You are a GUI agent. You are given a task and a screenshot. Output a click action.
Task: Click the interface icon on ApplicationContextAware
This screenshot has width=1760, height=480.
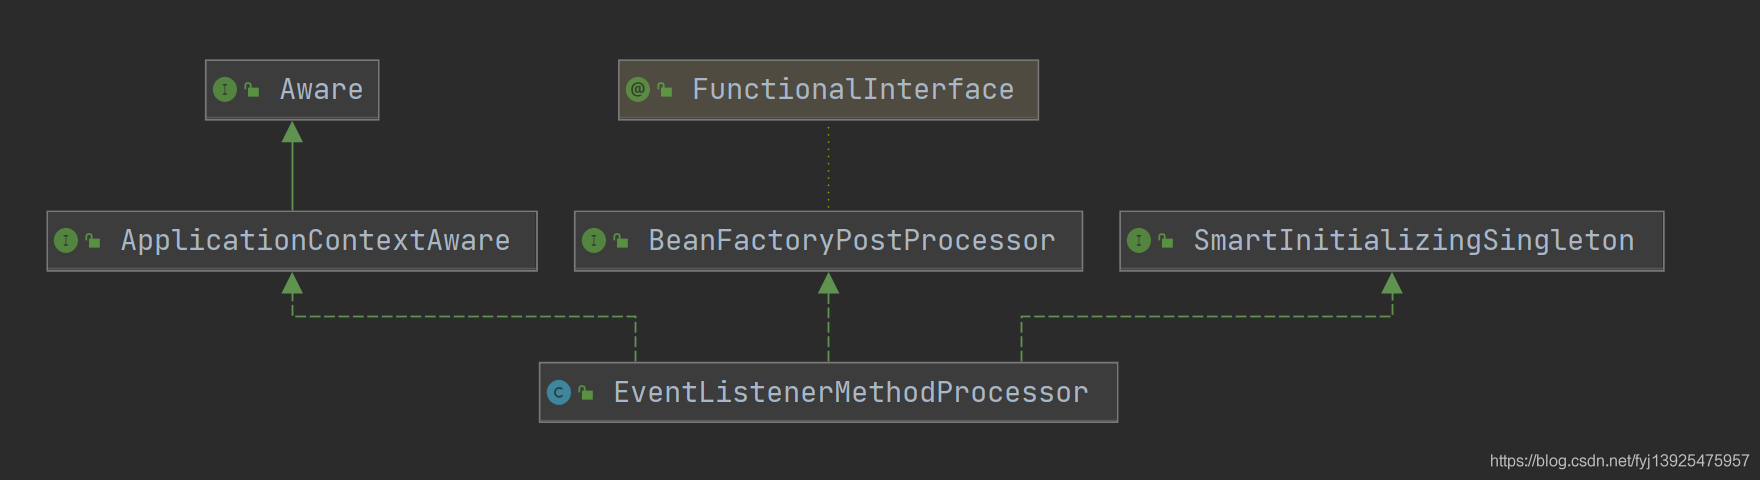tap(66, 241)
